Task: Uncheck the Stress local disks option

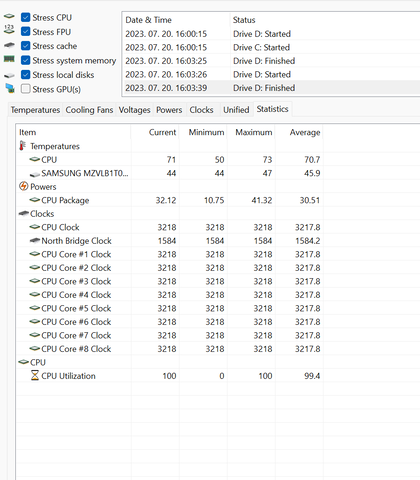Action: point(25,74)
